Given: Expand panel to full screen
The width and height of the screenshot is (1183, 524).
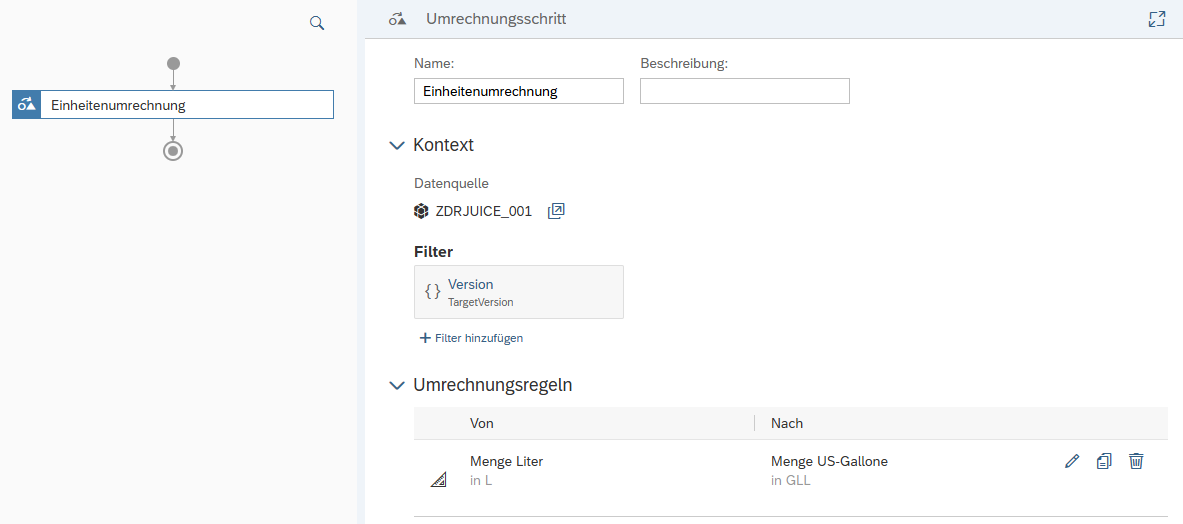Looking at the screenshot, I should pos(1157,20).
